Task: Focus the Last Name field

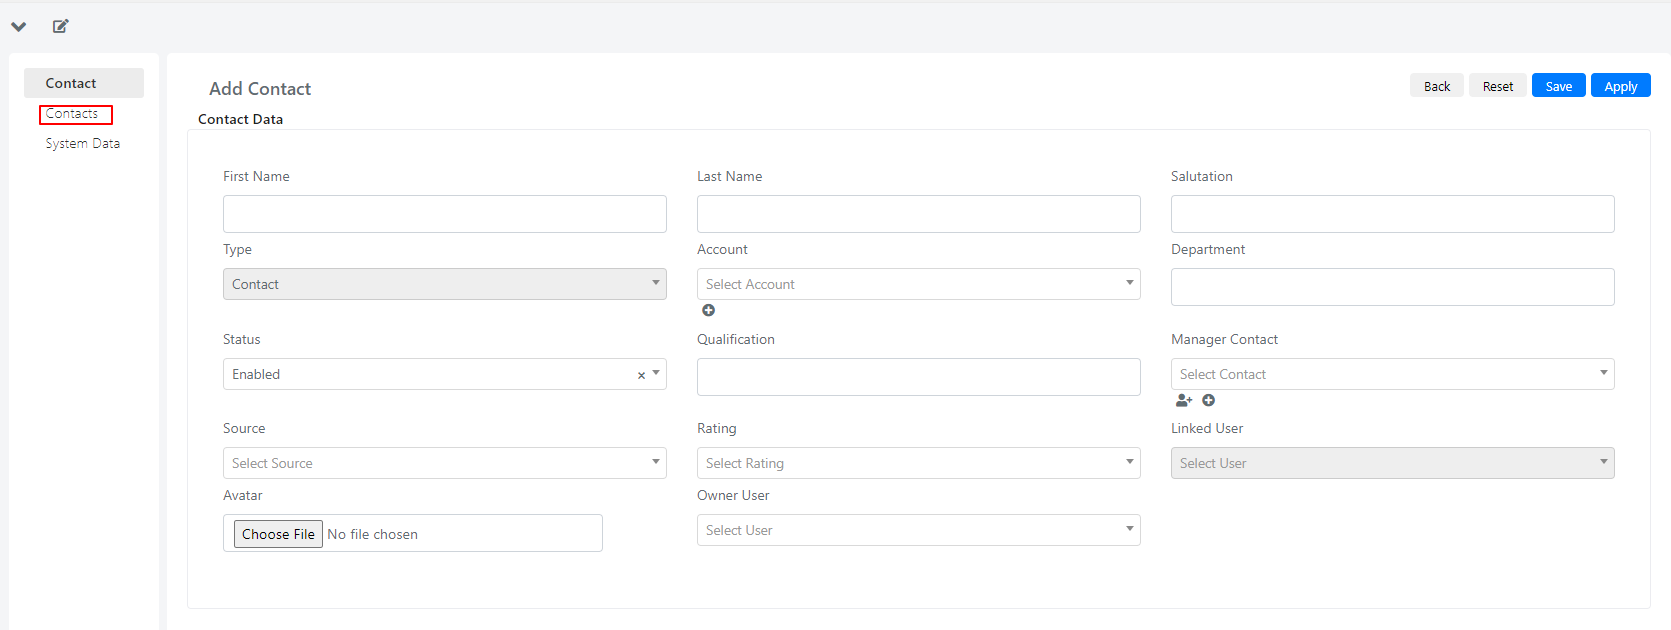Action: (x=919, y=214)
